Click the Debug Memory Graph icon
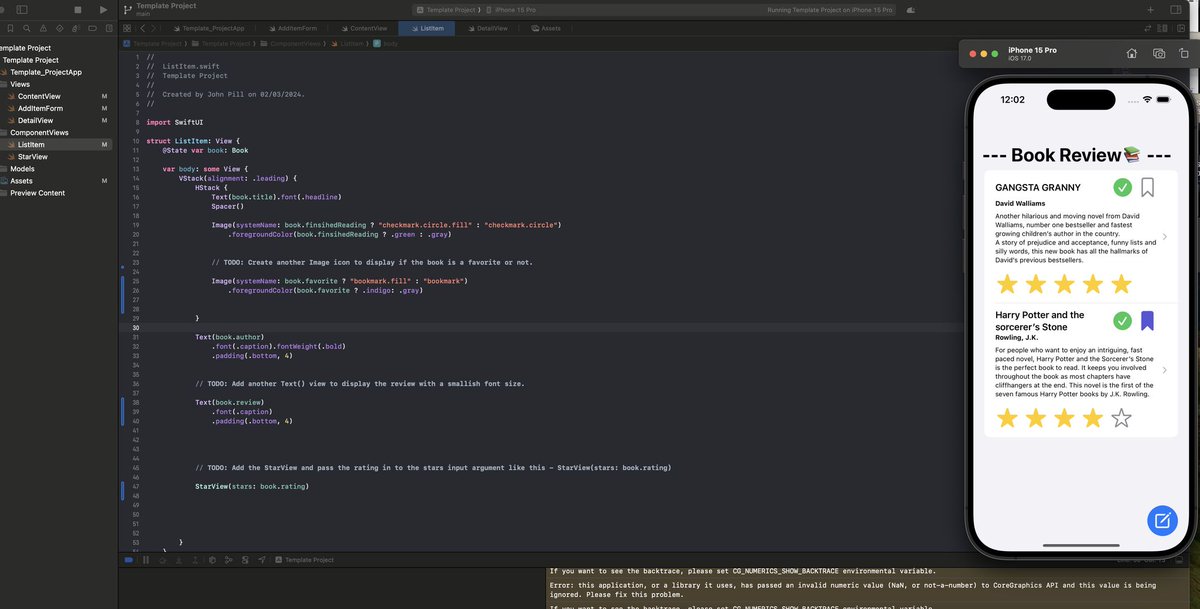The height and width of the screenshot is (609, 1200). (229, 560)
